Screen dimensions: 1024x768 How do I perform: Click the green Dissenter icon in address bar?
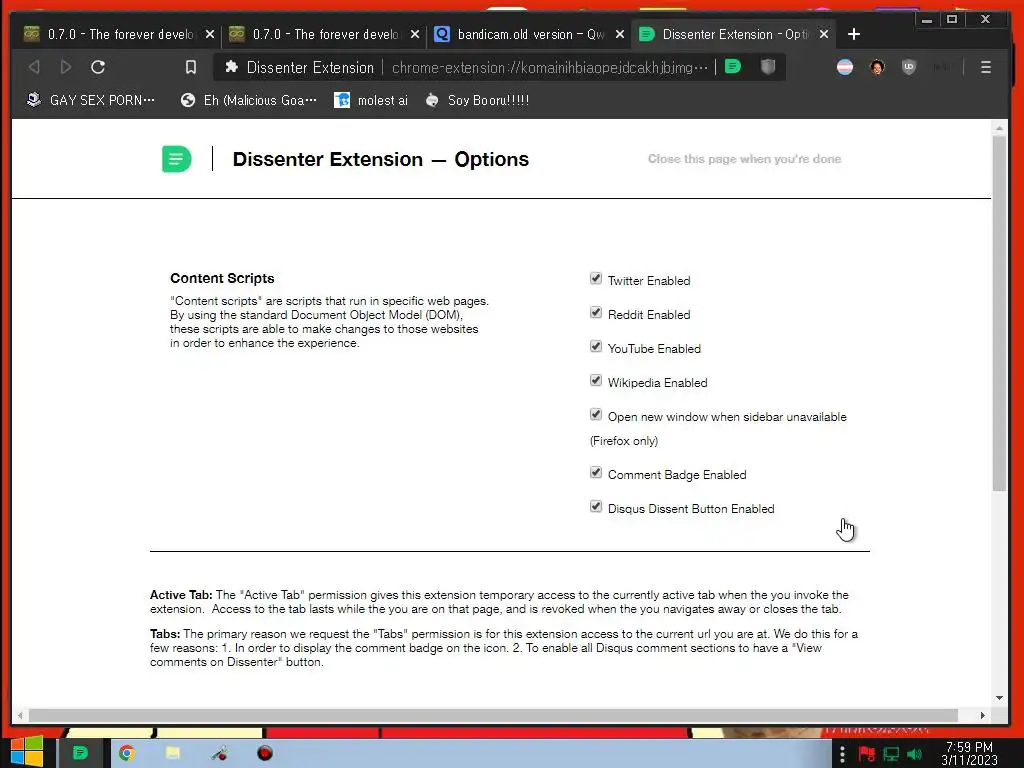[733, 67]
